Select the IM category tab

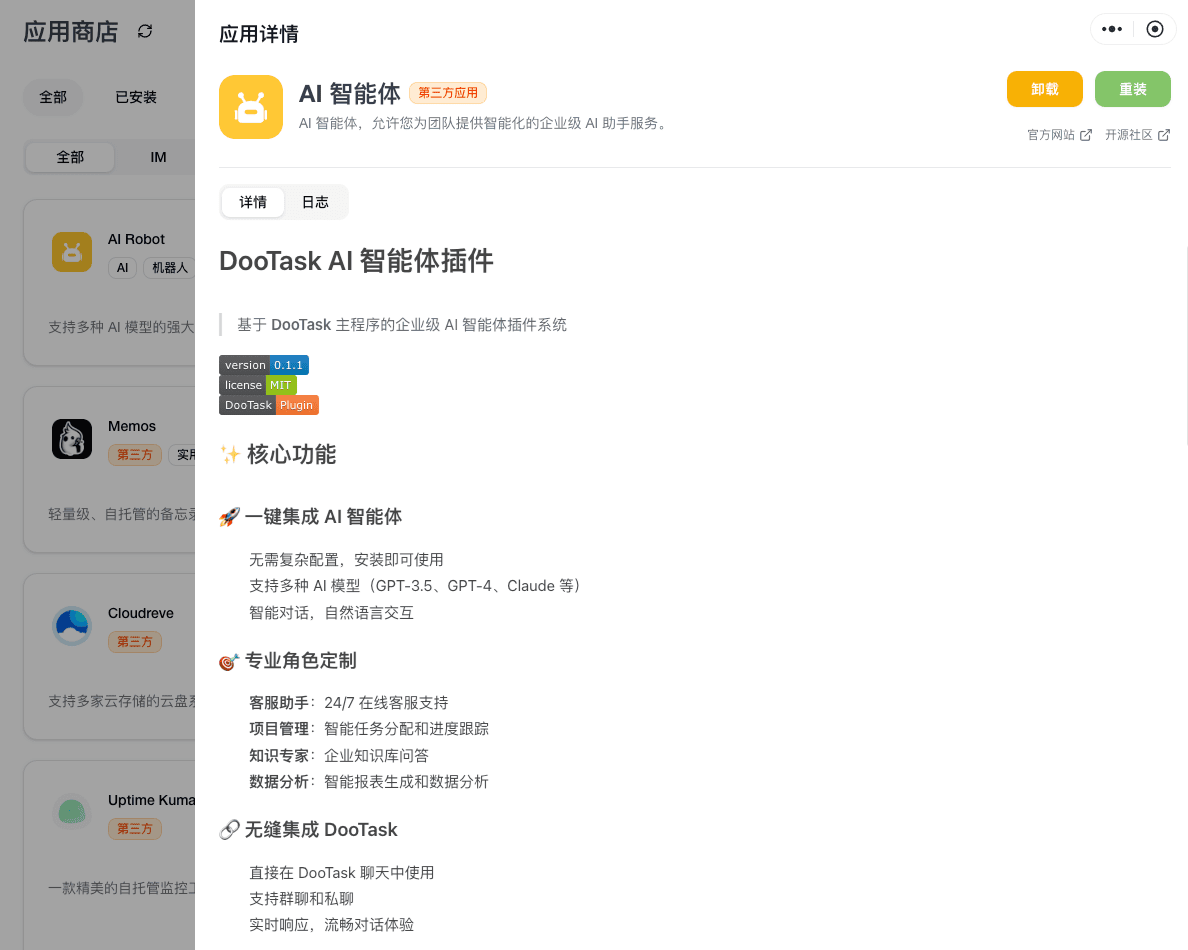[x=158, y=157]
